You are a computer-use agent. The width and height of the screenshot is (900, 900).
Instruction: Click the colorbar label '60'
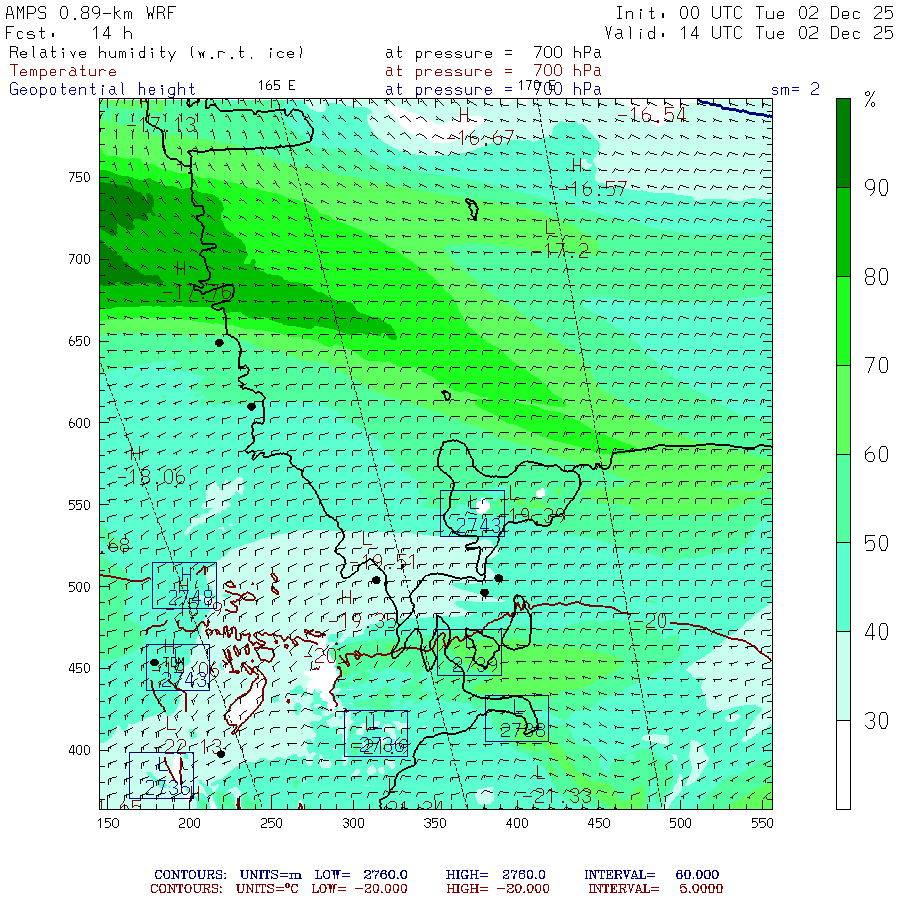[876, 455]
